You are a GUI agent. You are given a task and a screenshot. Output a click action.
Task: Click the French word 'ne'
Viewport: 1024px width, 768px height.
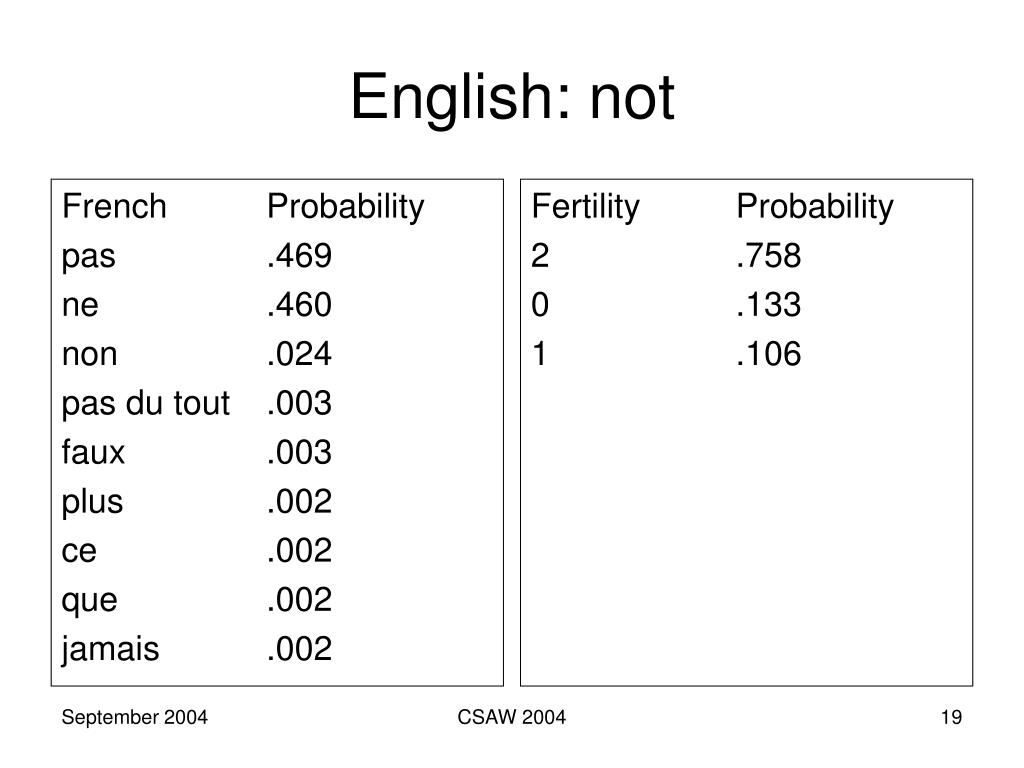click(80, 305)
